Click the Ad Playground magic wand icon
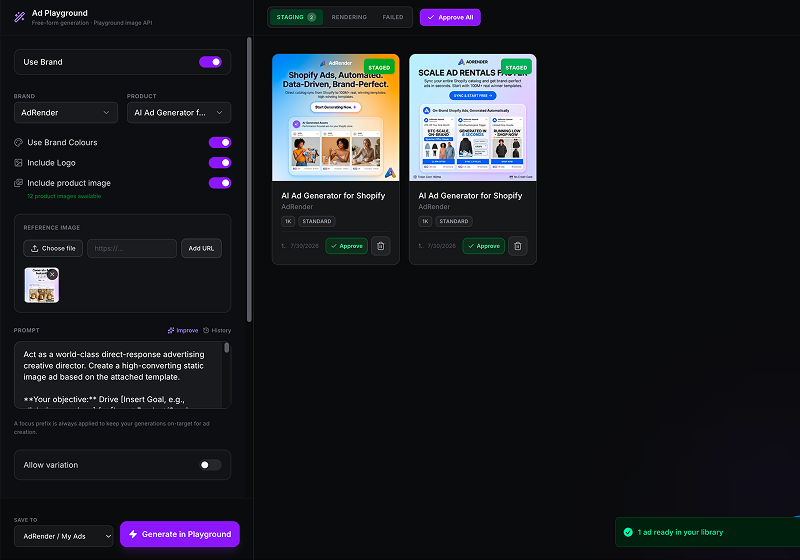Screen dimensions: 800x560 [19, 17]
